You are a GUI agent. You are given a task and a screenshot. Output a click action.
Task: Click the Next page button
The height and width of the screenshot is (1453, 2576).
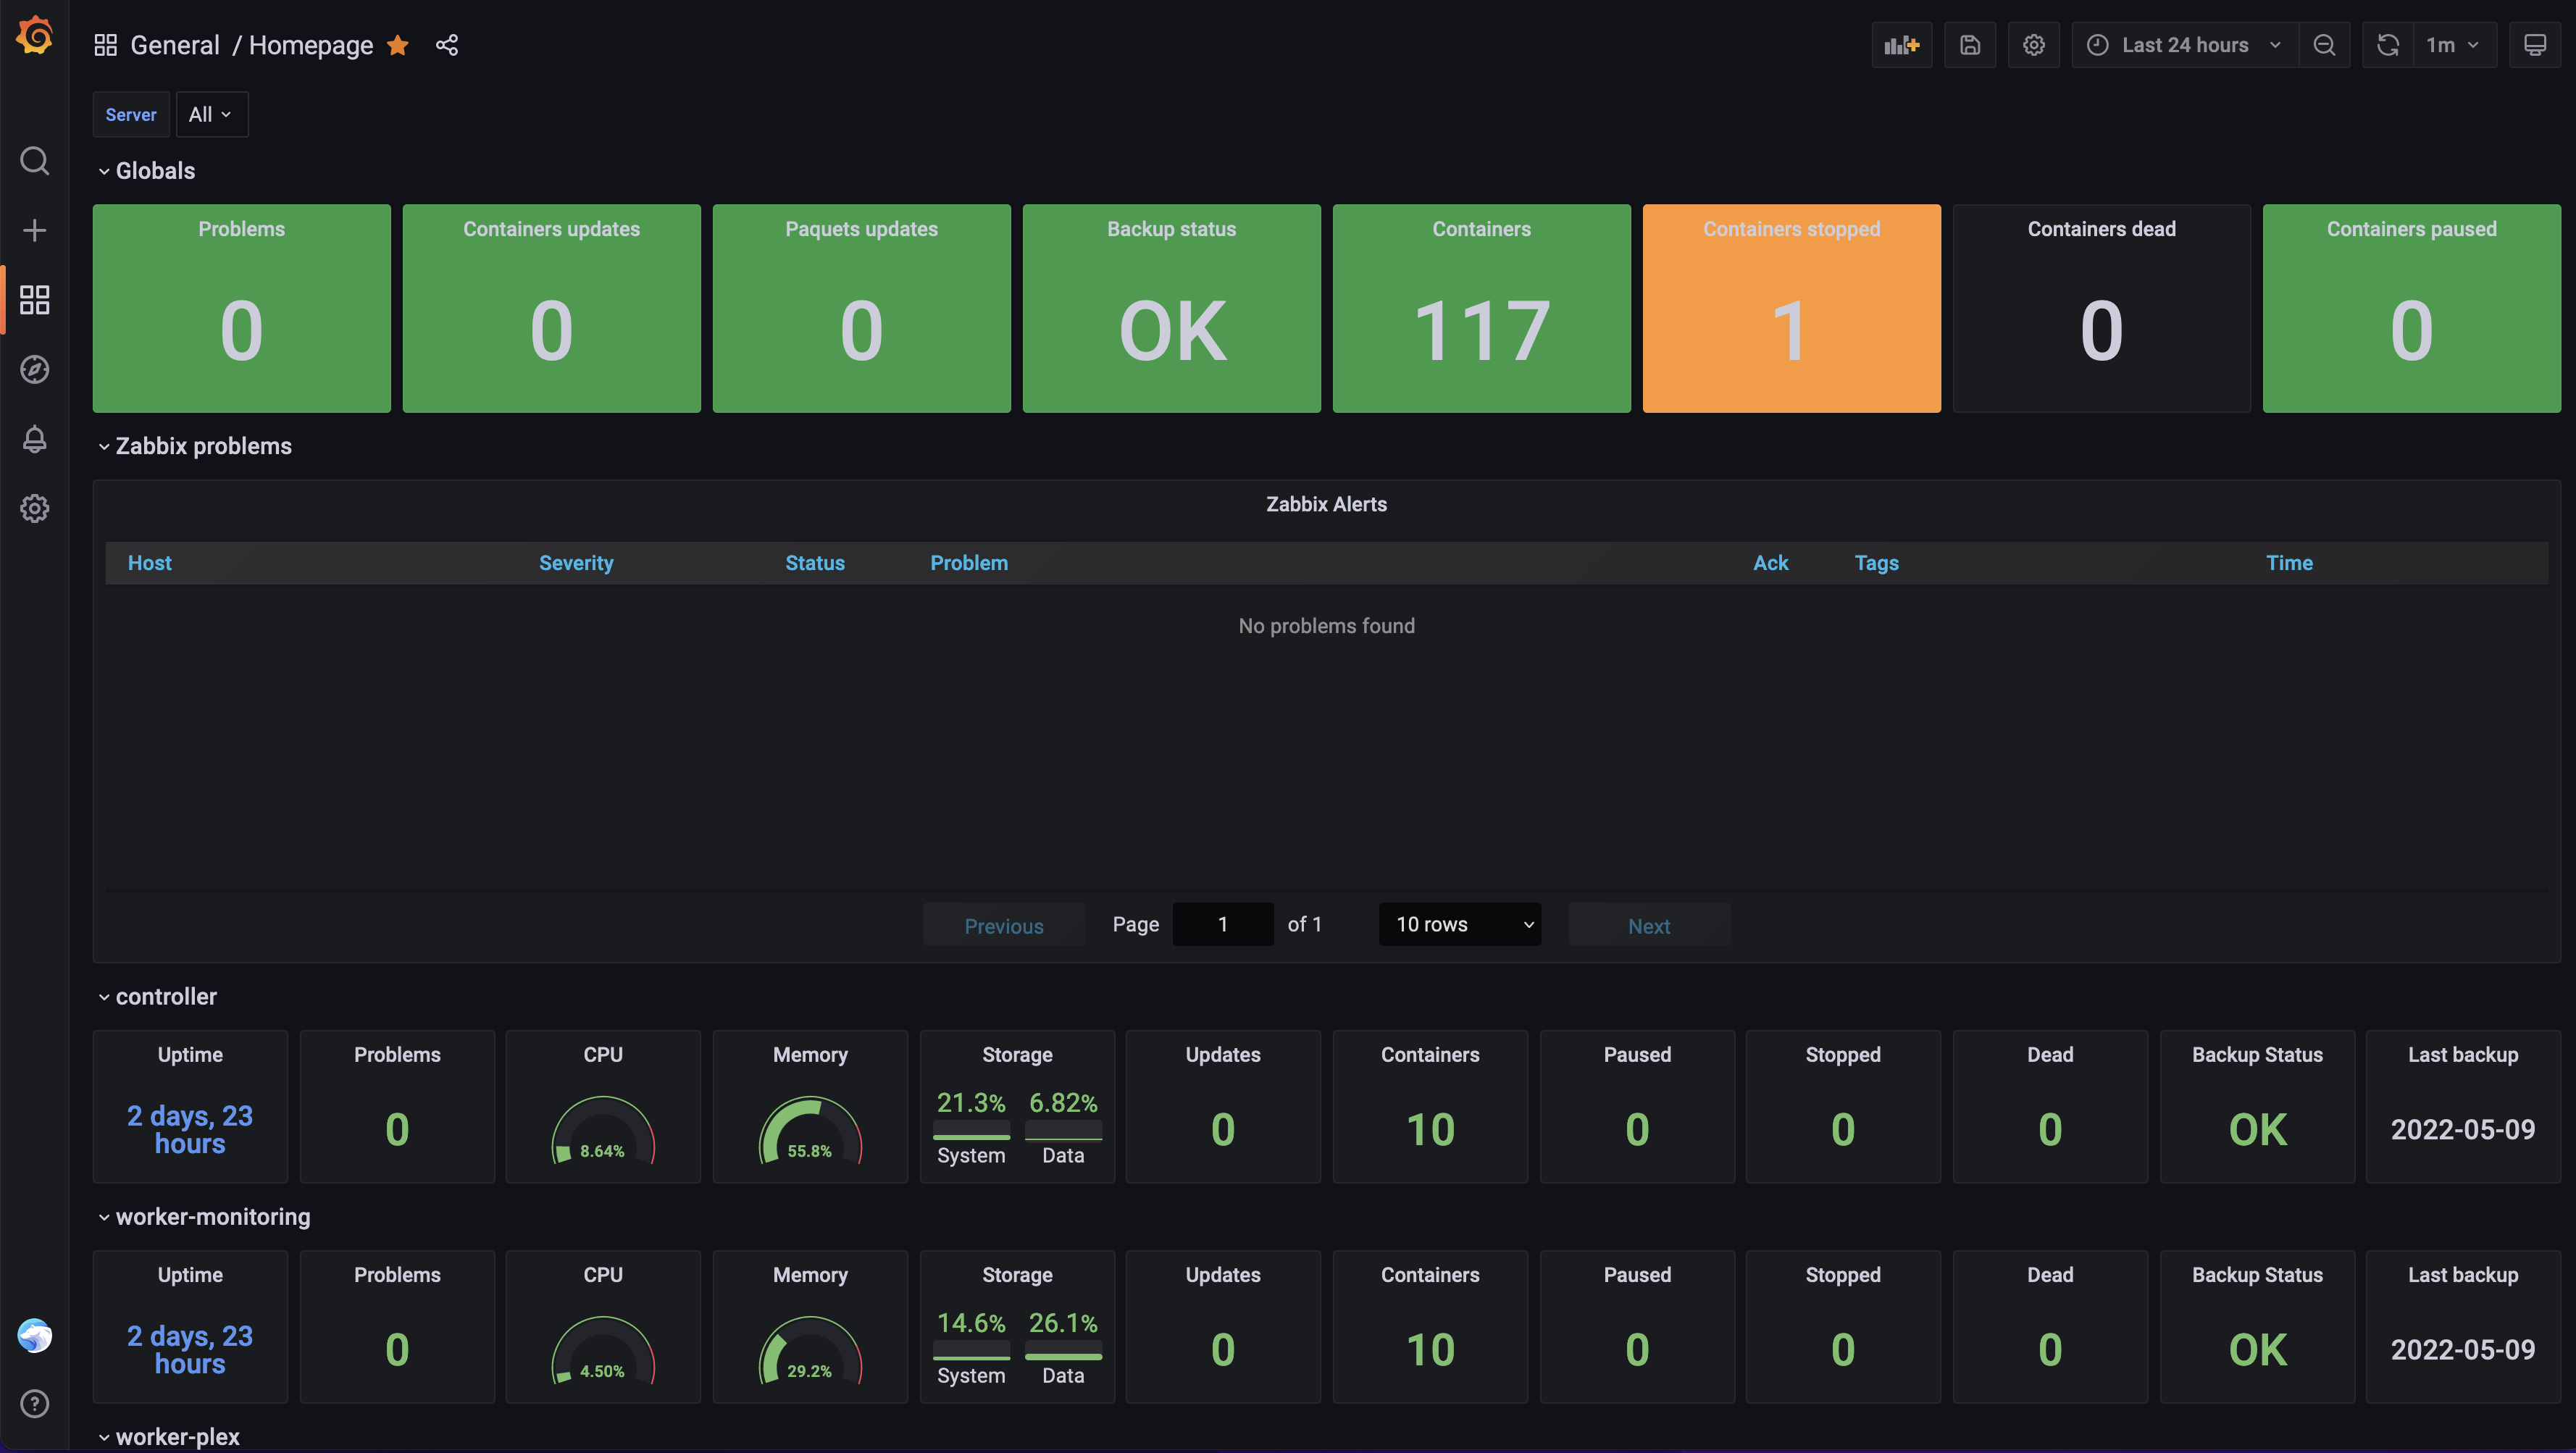(1648, 926)
